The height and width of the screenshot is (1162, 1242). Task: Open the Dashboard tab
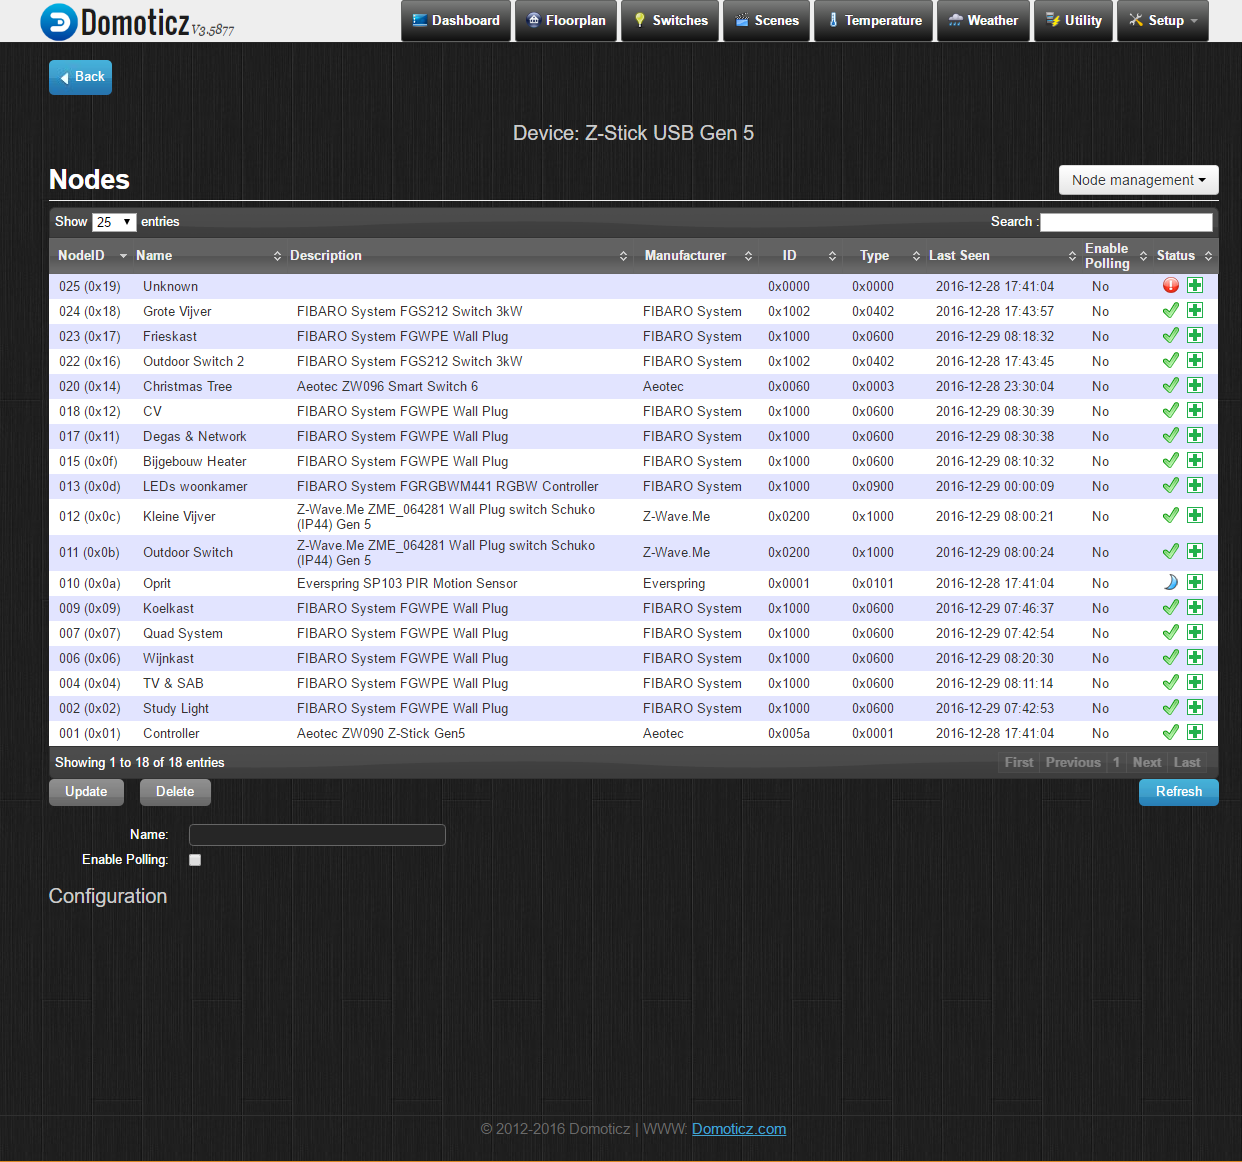[456, 21]
